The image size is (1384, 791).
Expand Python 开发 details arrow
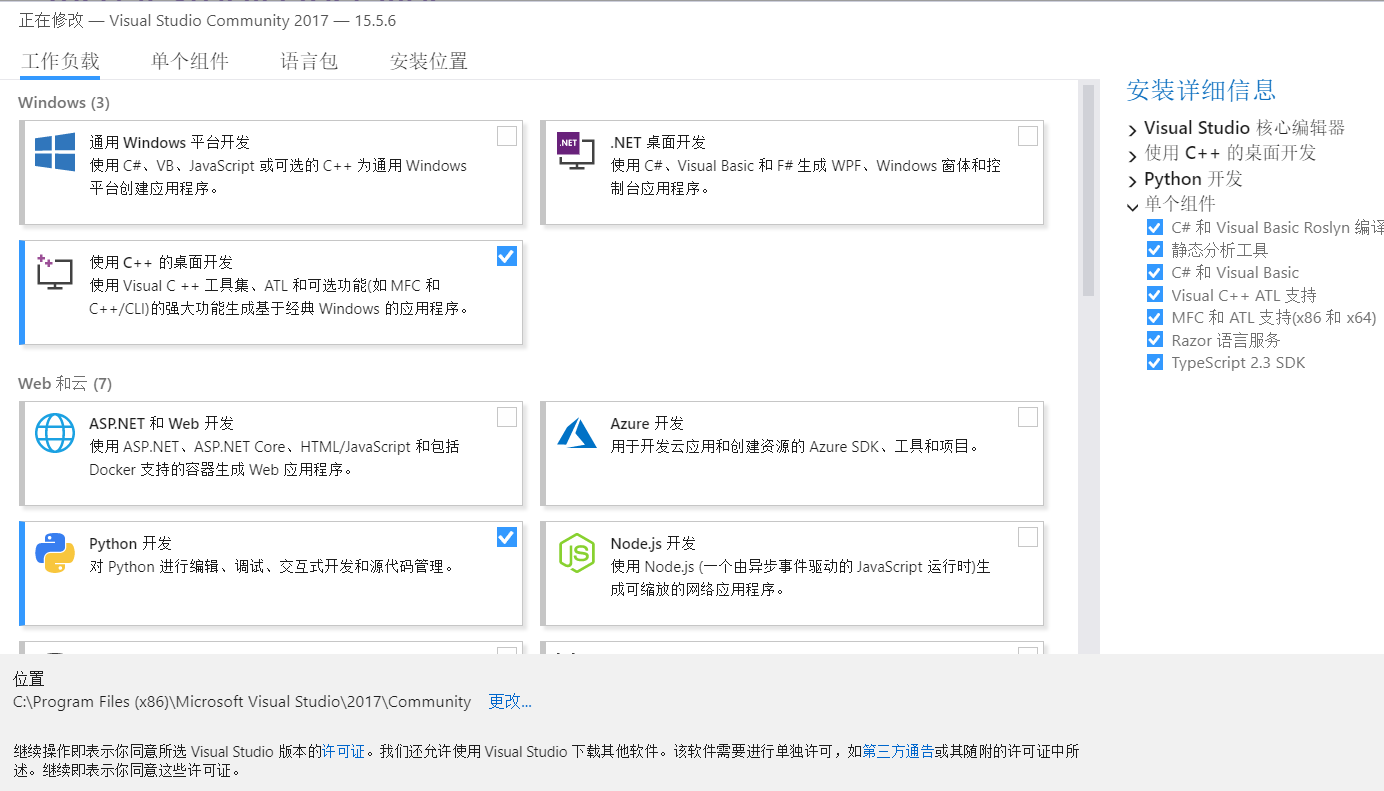pos(1132,182)
